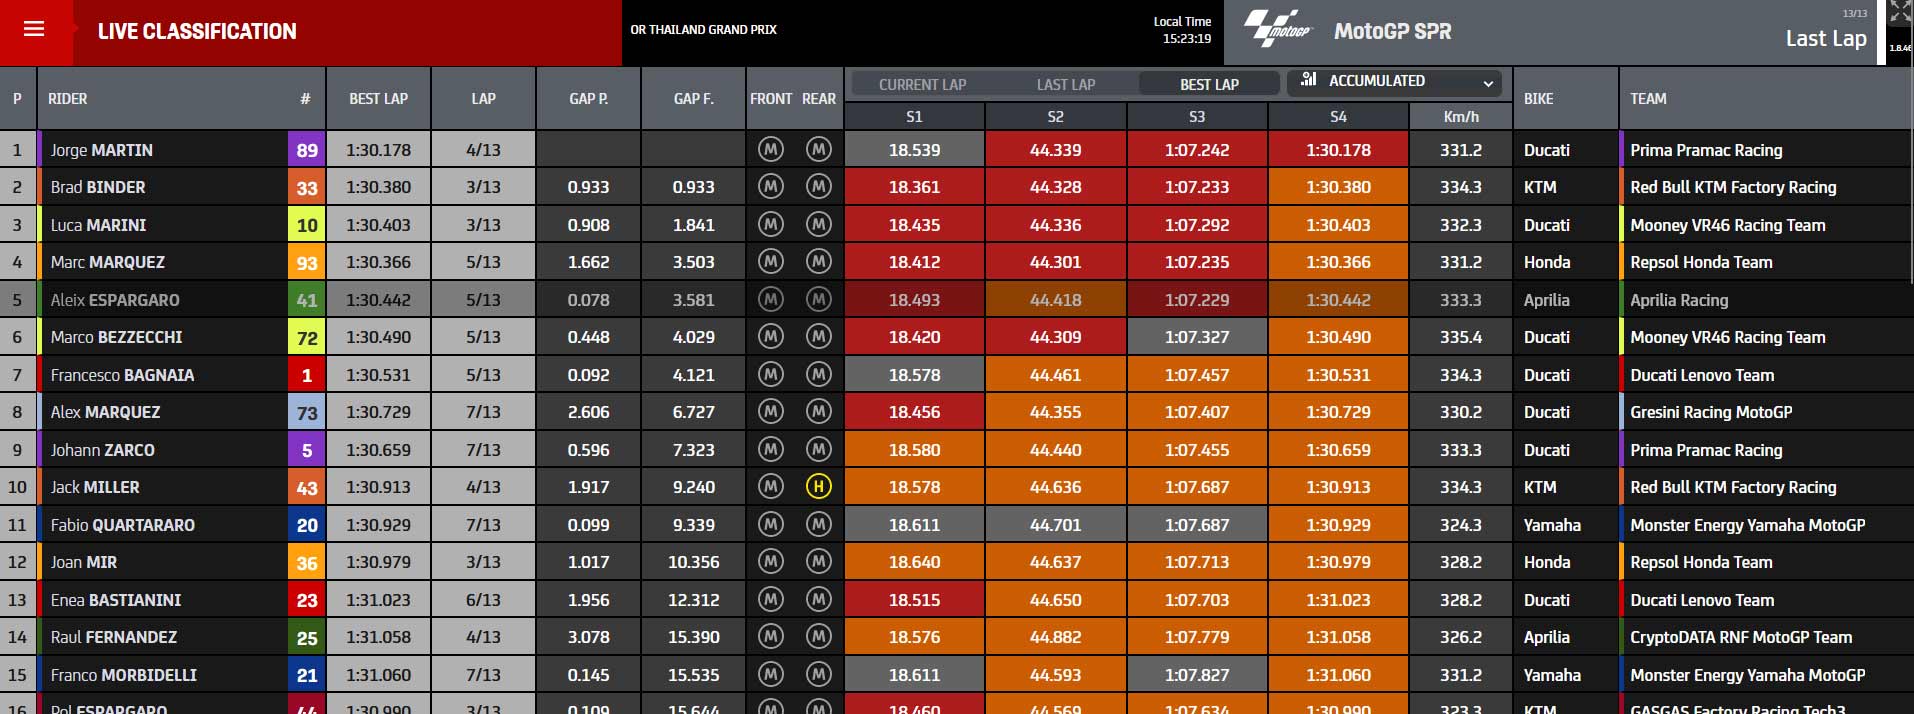
Task: Click Luca Marini's yellow number 10 badge
Action: pyautogui.click(x=307, y=225)
